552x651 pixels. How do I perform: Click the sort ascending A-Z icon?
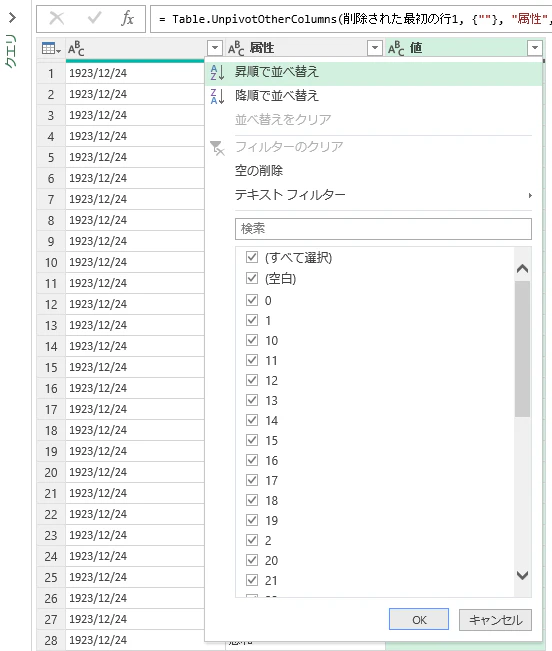tap(217, 72)
